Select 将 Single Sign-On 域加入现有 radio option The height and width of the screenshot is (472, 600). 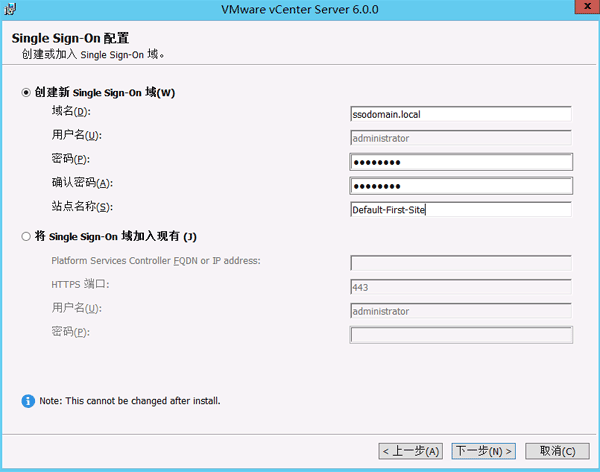(26, 237)
